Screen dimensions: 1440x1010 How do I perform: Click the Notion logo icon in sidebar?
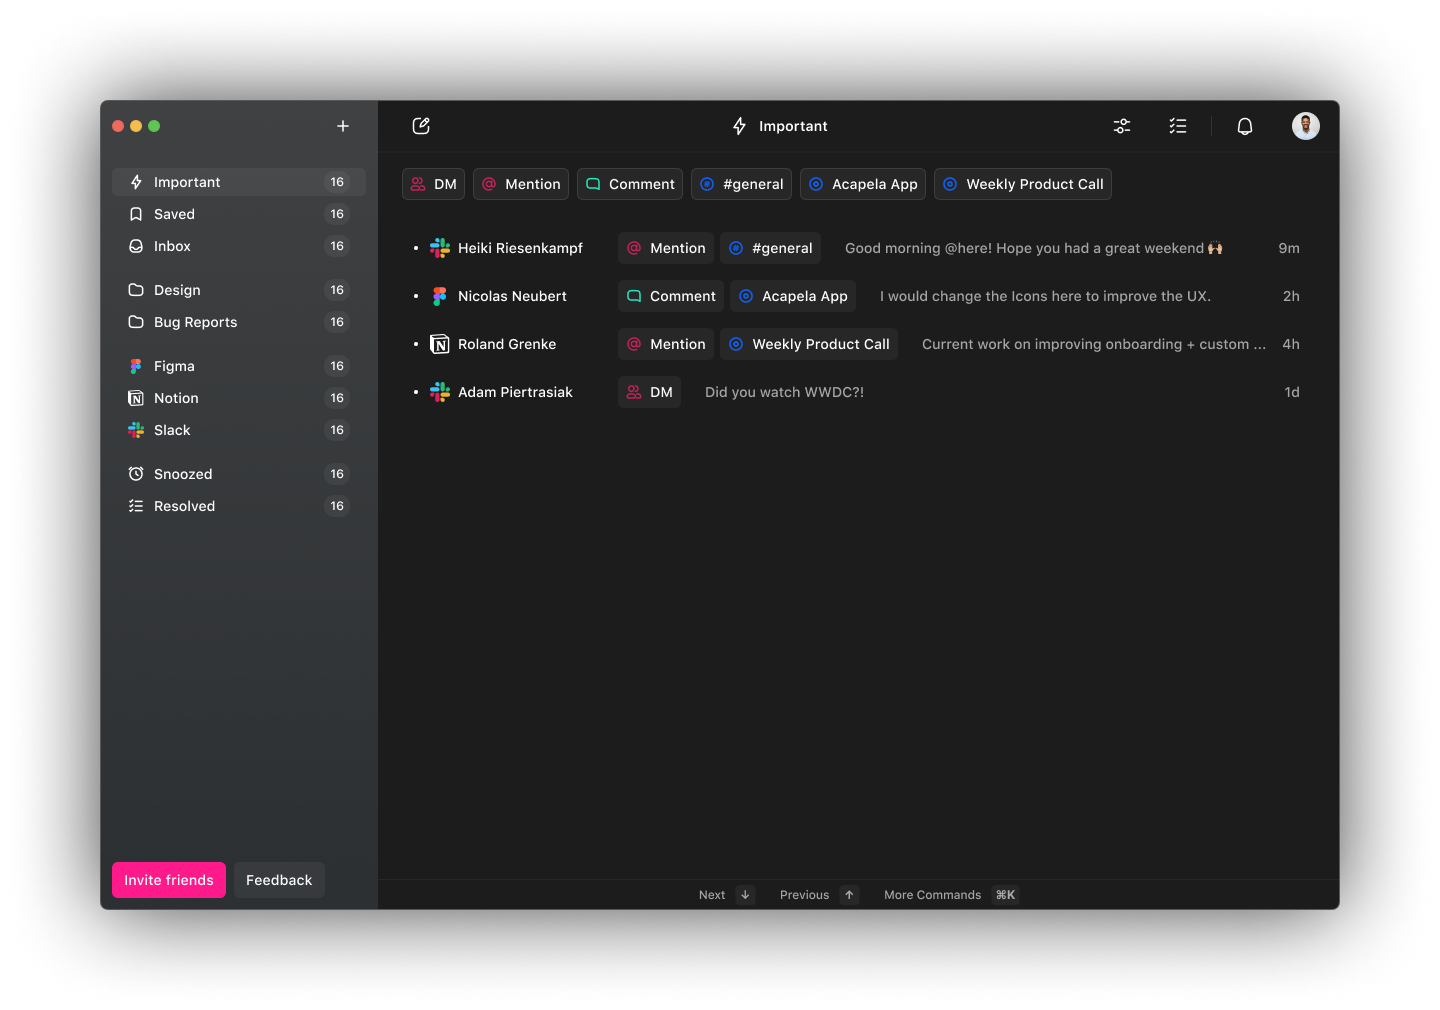[x=136, y=398]
